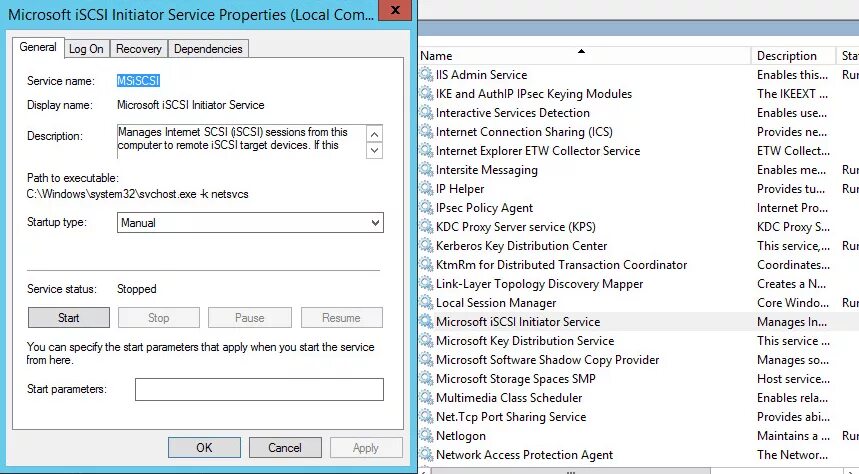Click the Resume service button
This screenshot has height=474, width=859.
(341, 318)
